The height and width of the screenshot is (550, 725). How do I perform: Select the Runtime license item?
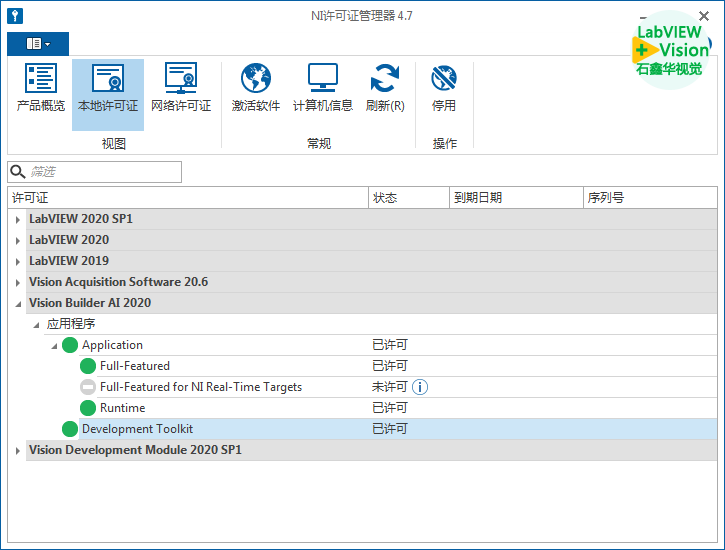point(122,408)
